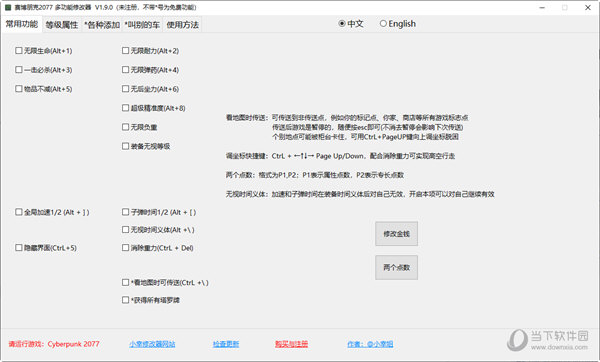Minimize the trainer window
Screen dimensions: 600x362
click(542, 8)
